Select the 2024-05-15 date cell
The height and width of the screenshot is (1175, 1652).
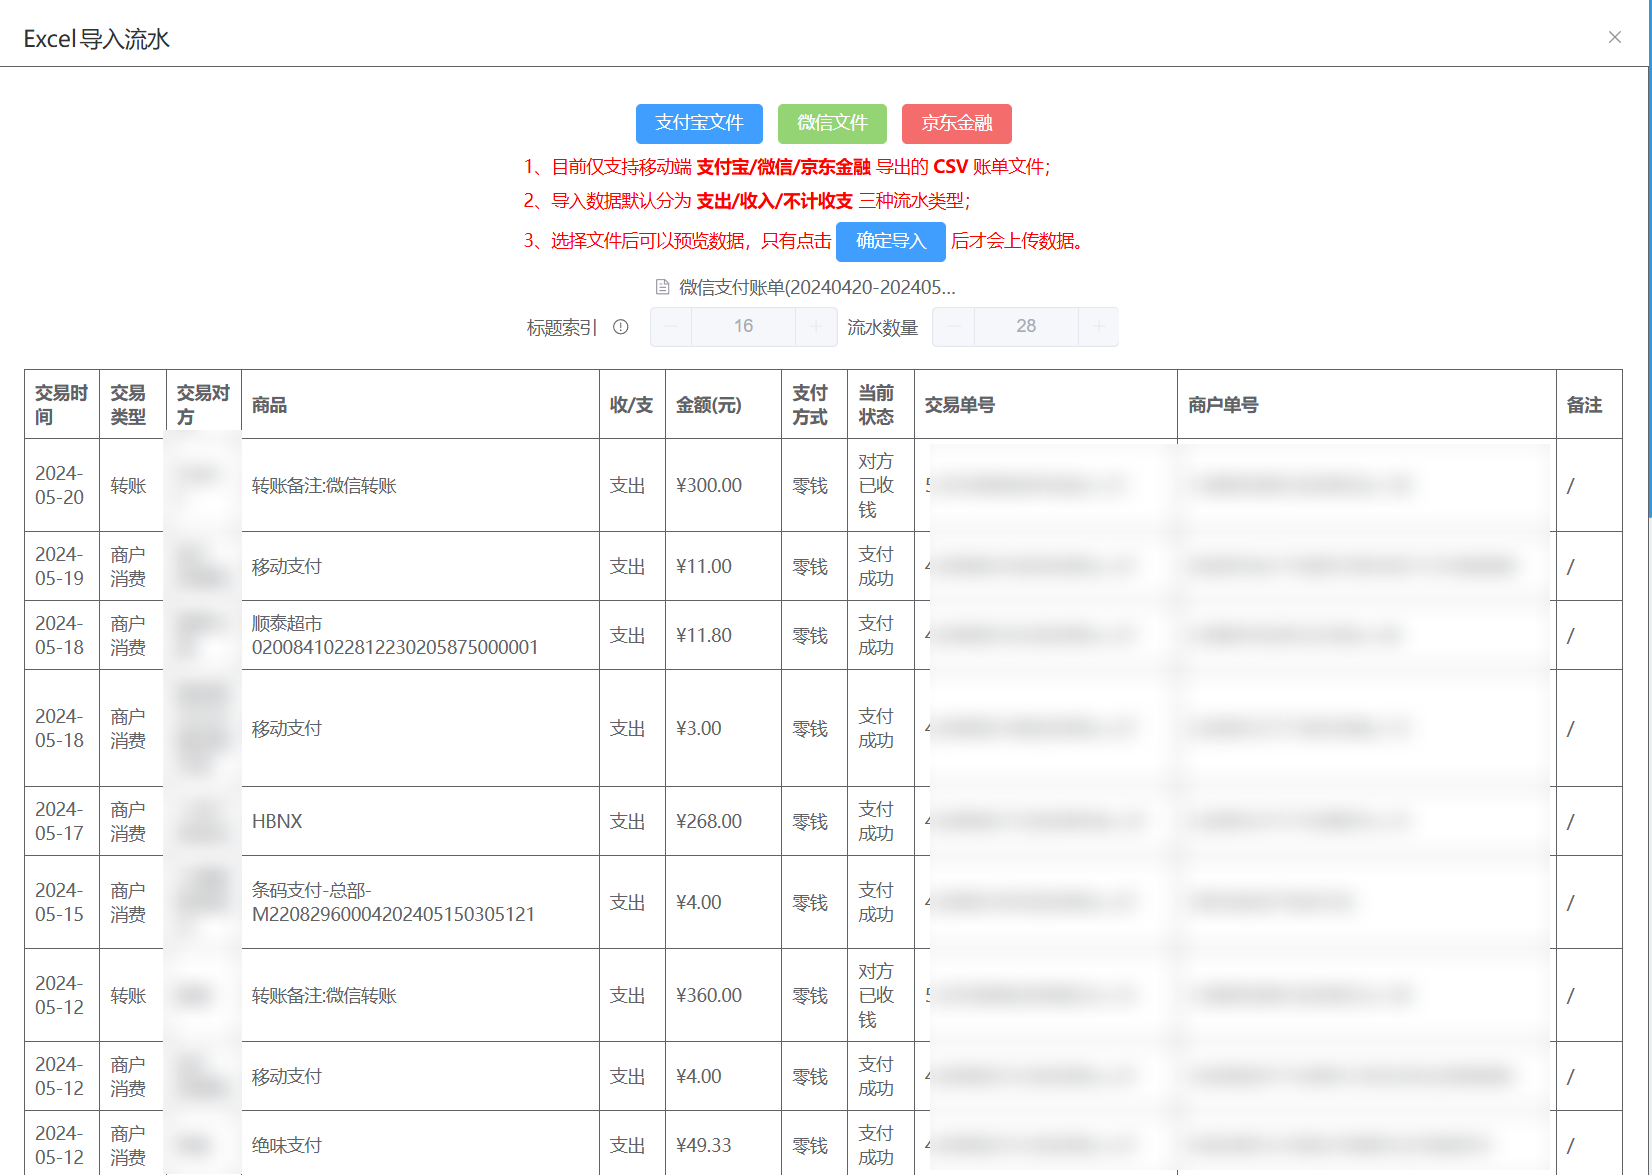tap(62, 902)
